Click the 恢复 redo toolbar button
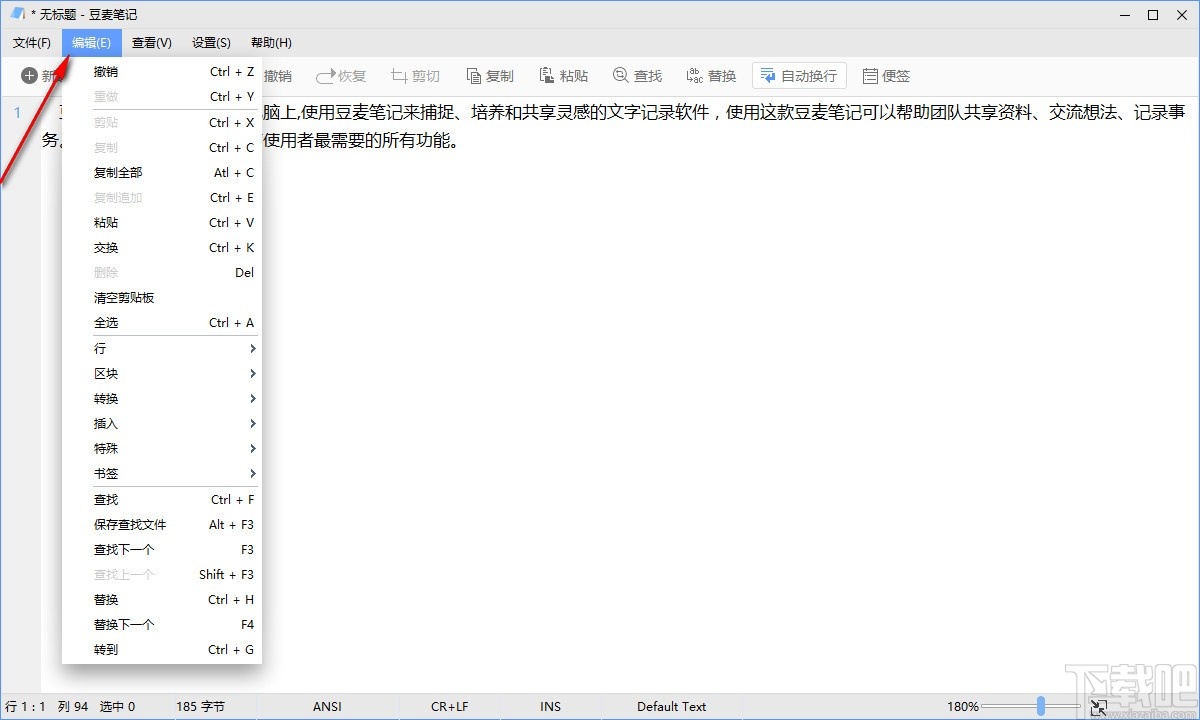 click(x=341, y=76)
